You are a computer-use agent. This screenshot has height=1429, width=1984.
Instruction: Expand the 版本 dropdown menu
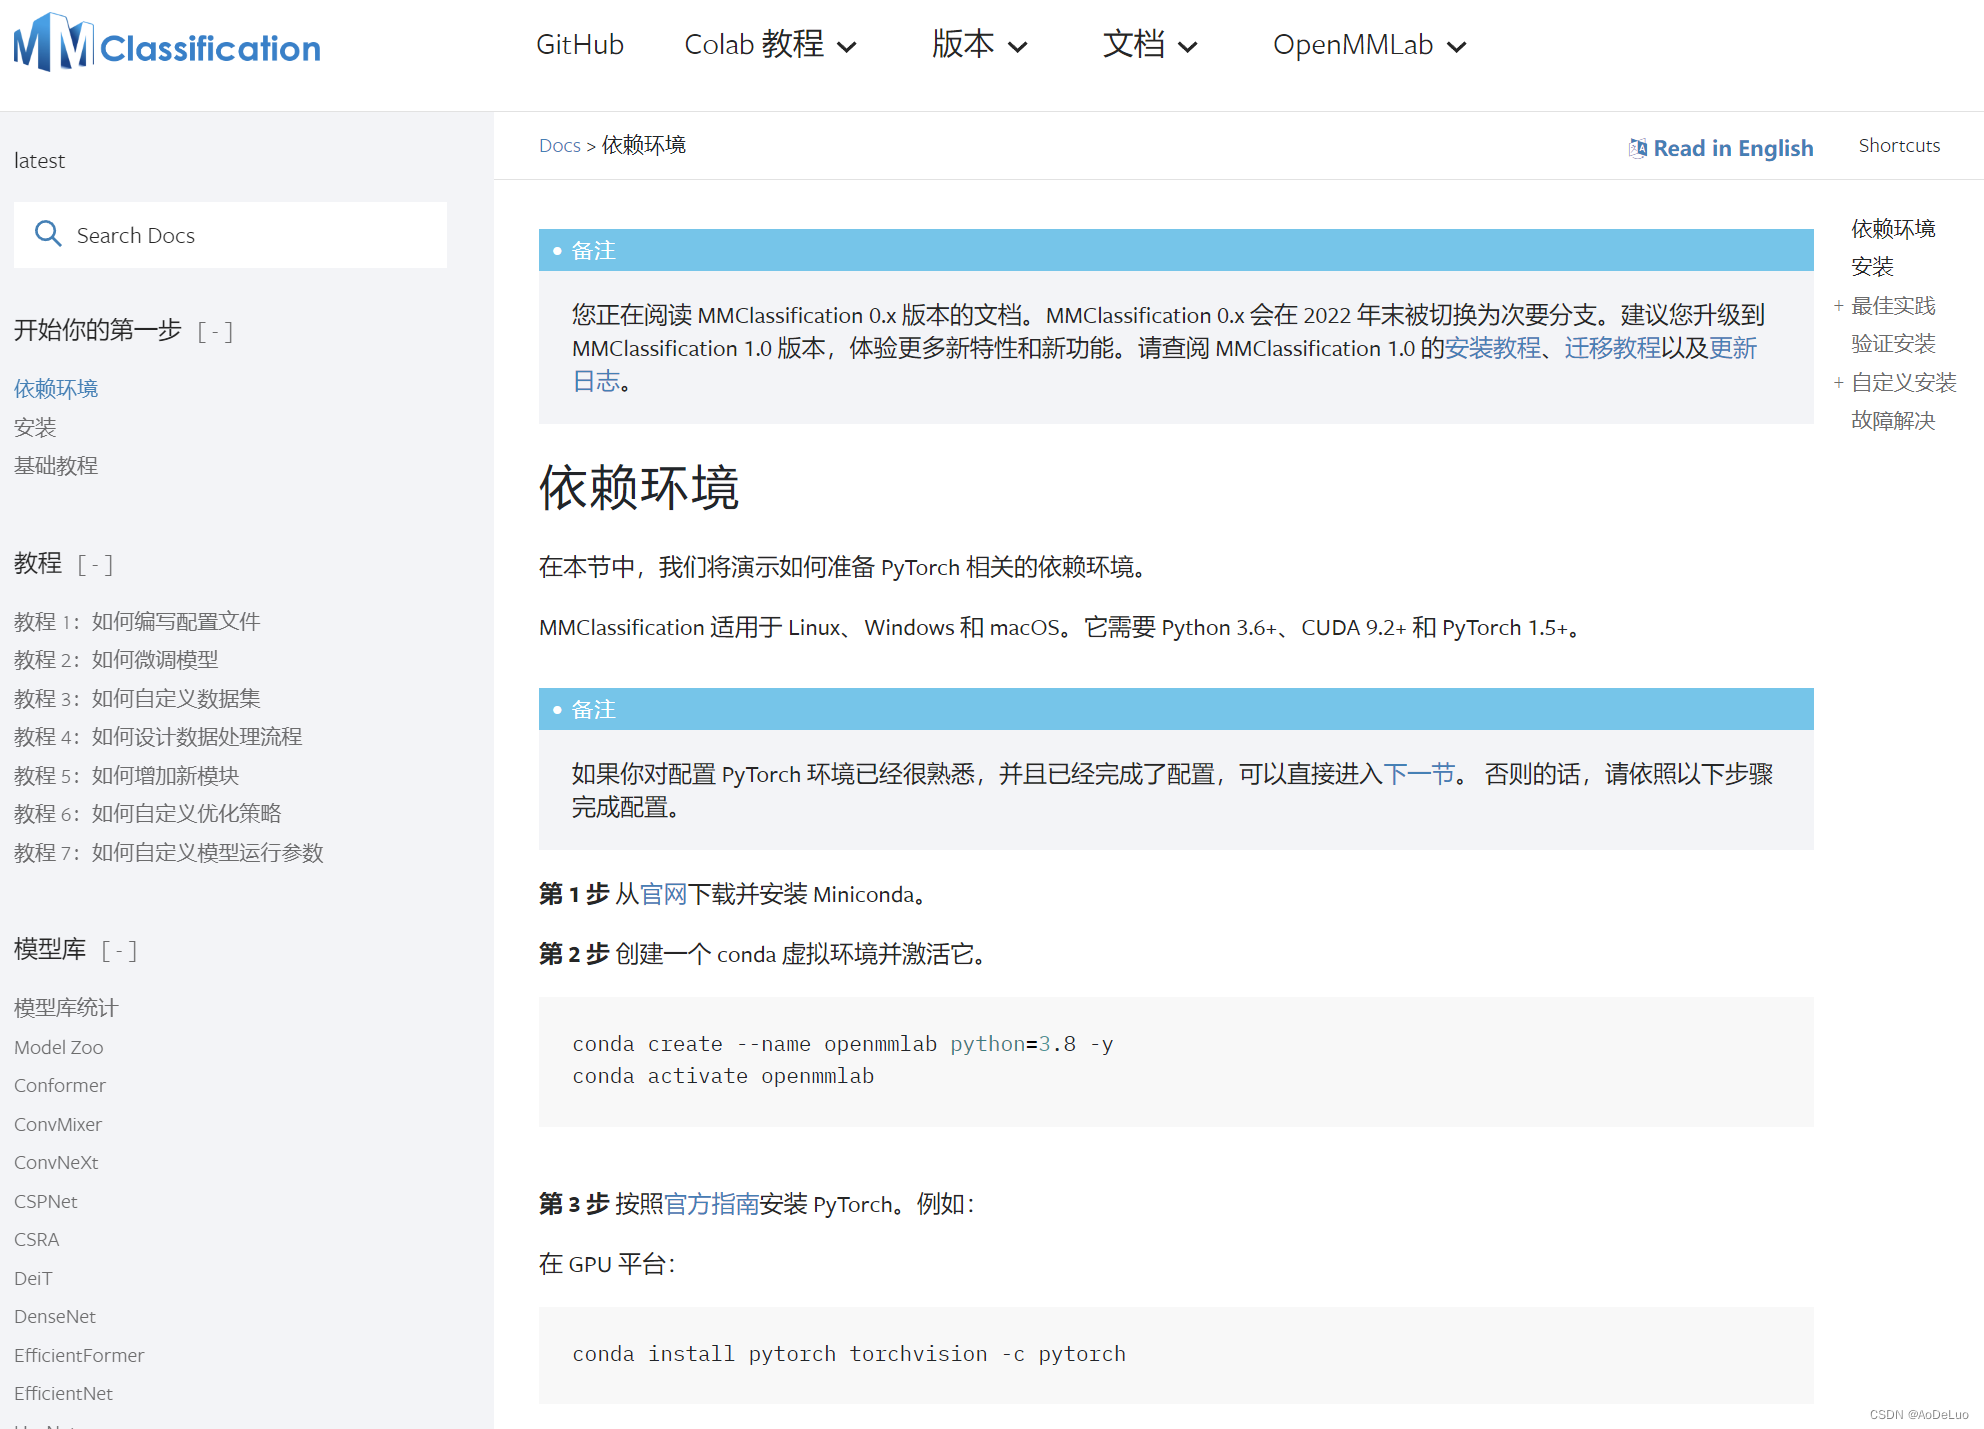[x=979, y=45]
